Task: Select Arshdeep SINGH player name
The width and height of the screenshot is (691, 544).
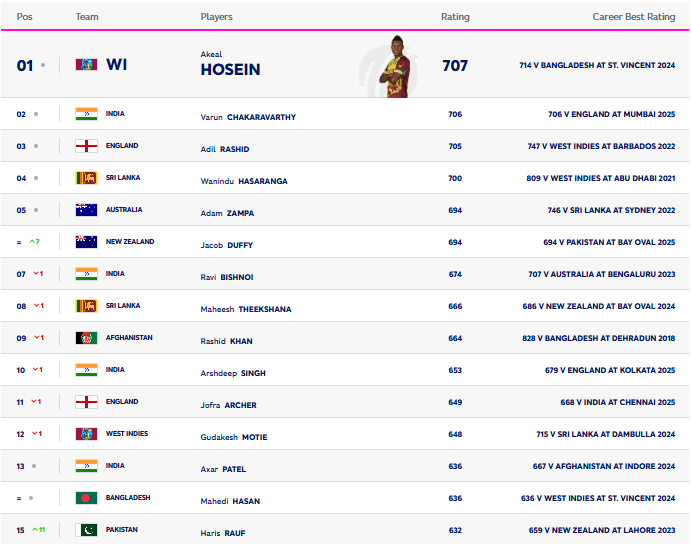Action: [x=233, y=373]
